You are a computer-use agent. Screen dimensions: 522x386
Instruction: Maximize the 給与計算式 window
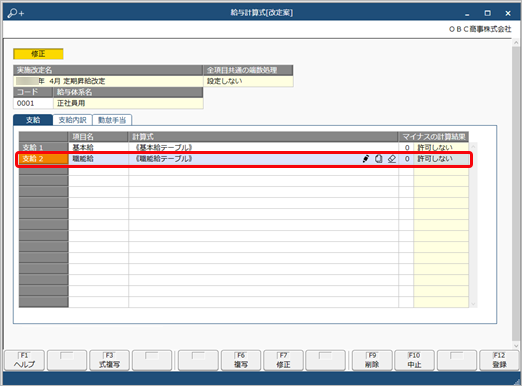pyautogui.click(x=487, y=13)
